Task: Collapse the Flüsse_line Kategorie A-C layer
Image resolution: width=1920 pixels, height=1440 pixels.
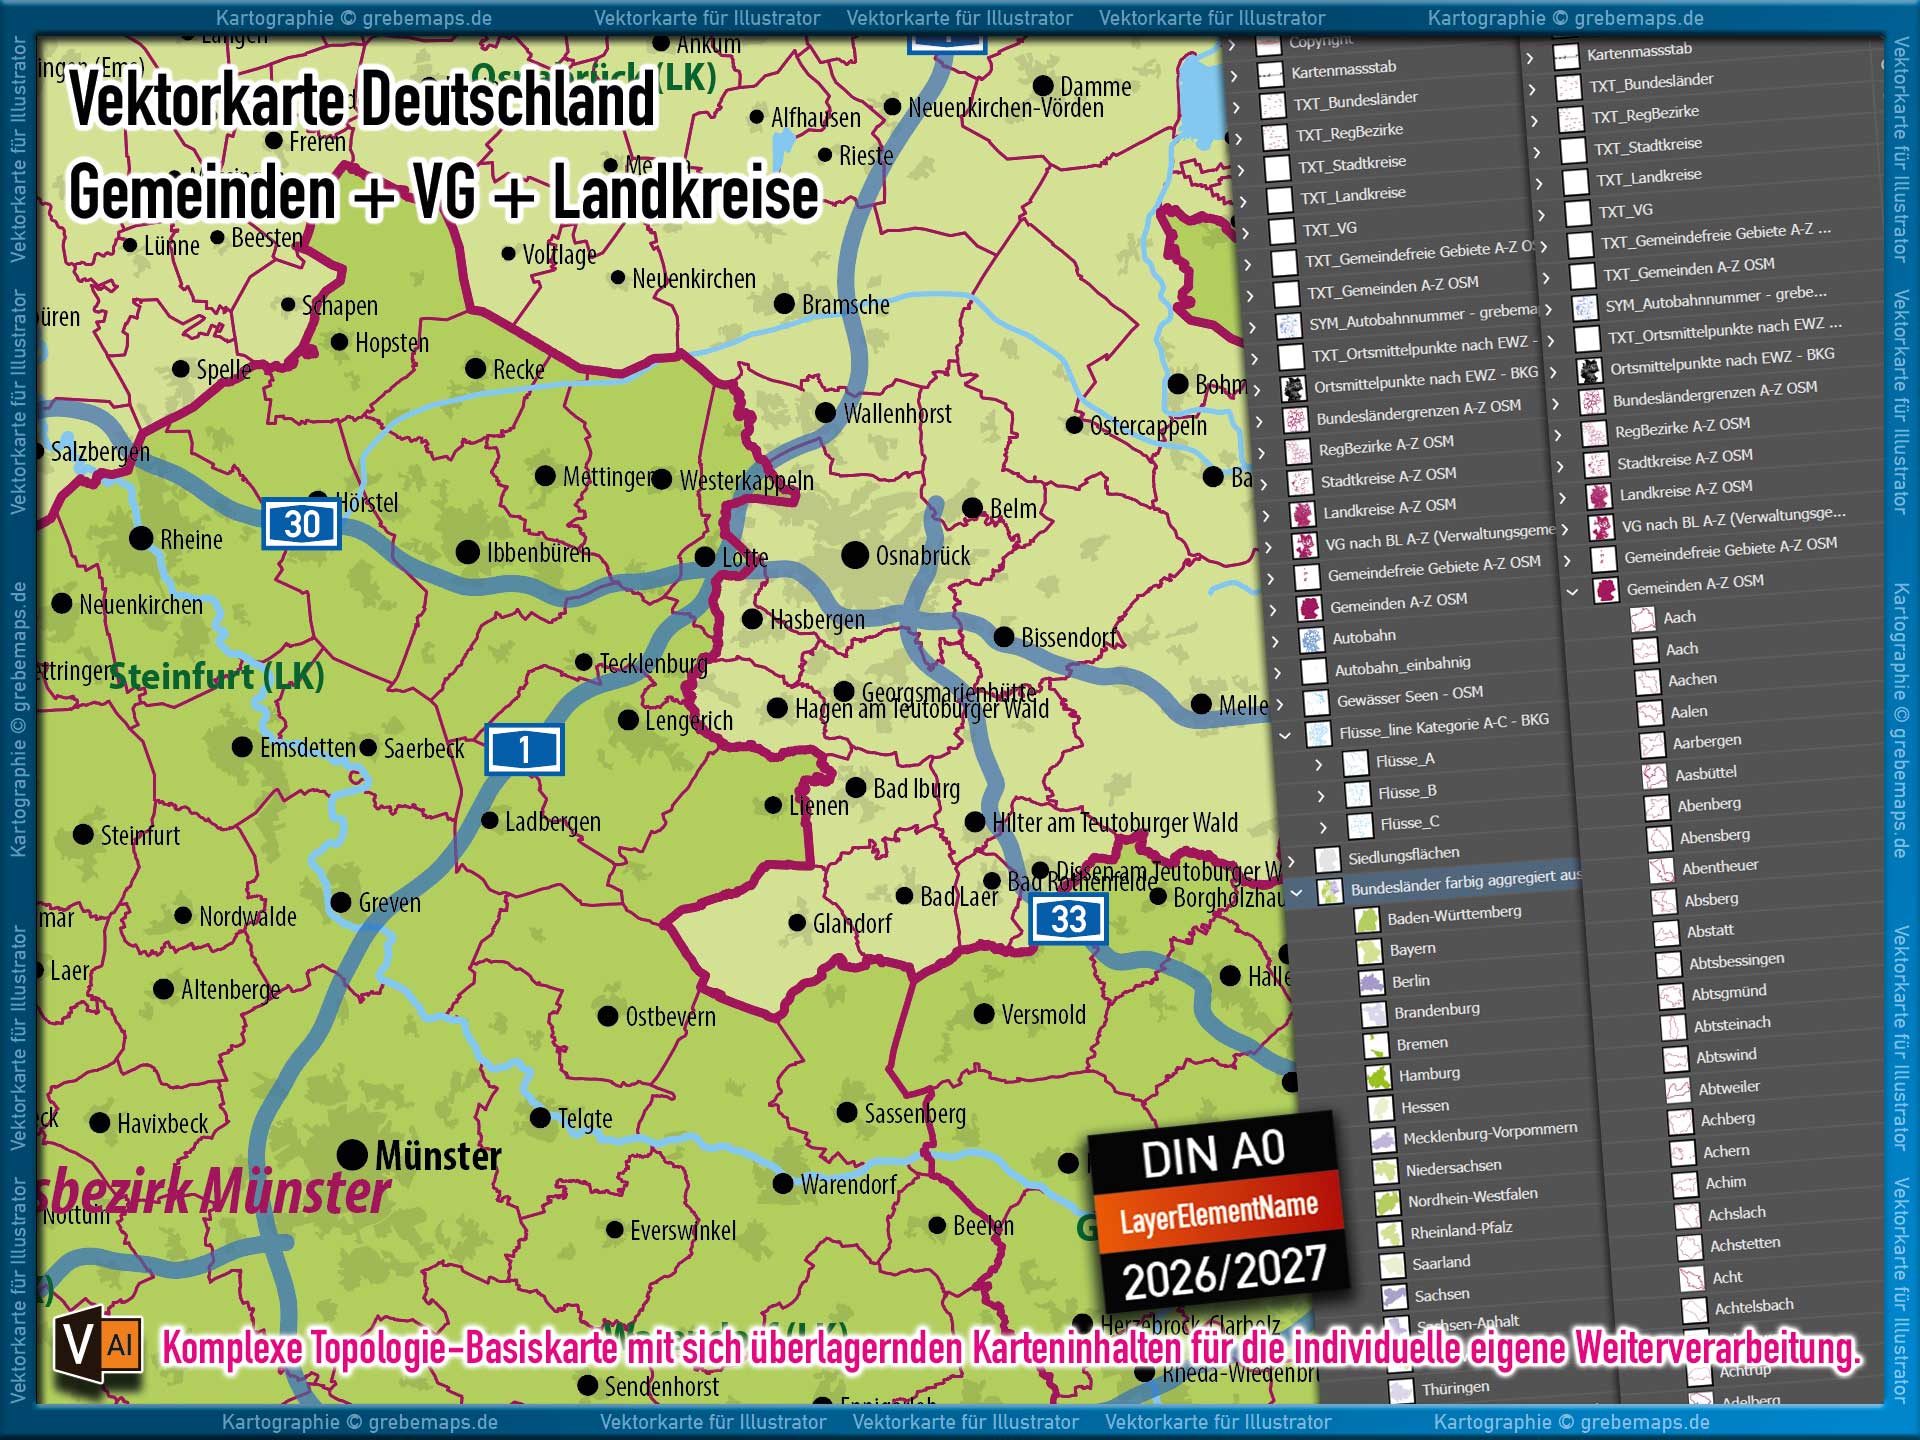Action: pyautogui.click(x=1285, y=736)
